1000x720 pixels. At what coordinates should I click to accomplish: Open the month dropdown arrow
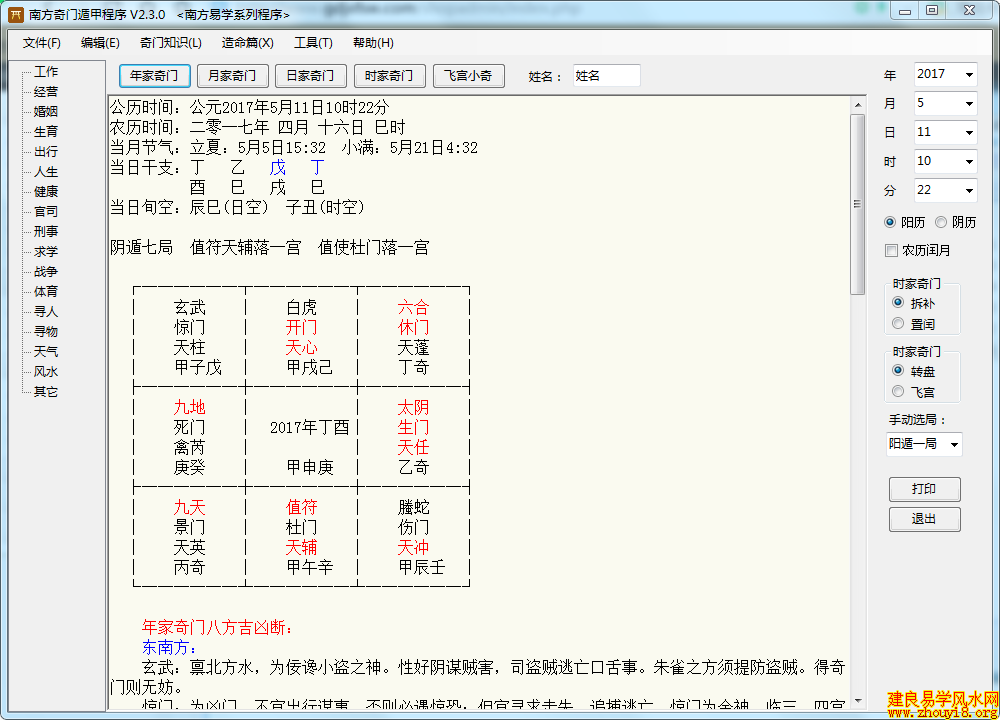[968, 104]
